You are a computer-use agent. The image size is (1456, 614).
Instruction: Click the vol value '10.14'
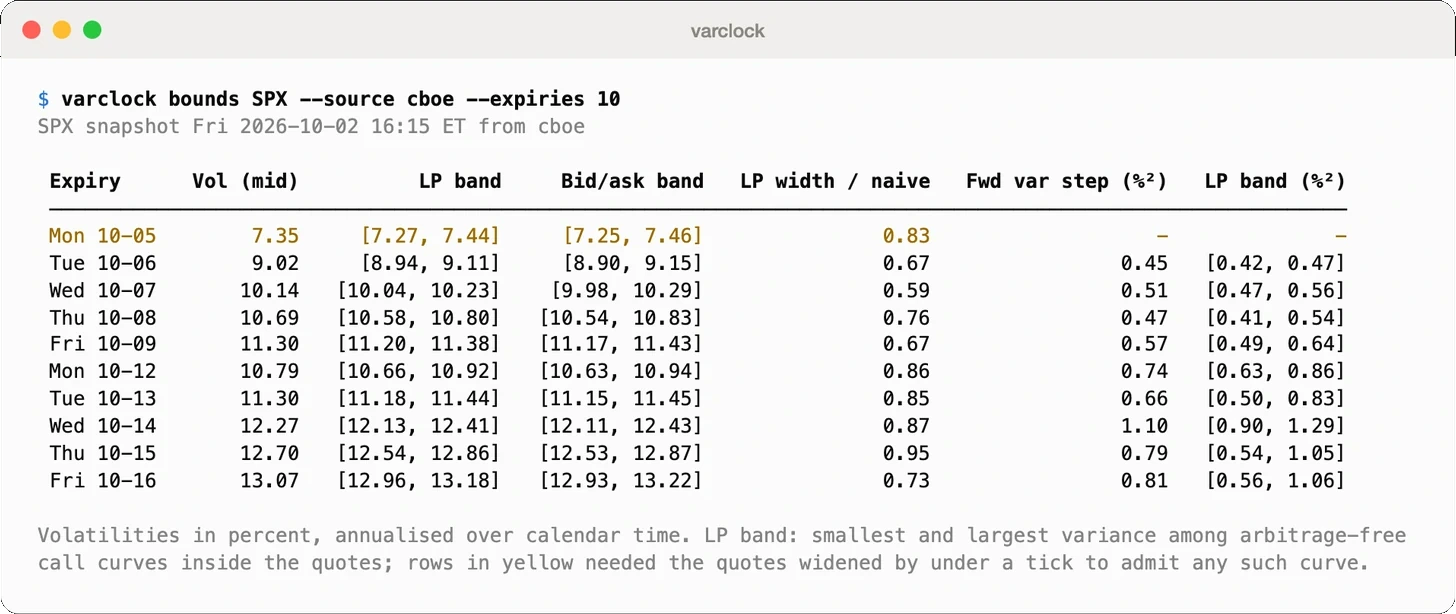coord(269,290)
